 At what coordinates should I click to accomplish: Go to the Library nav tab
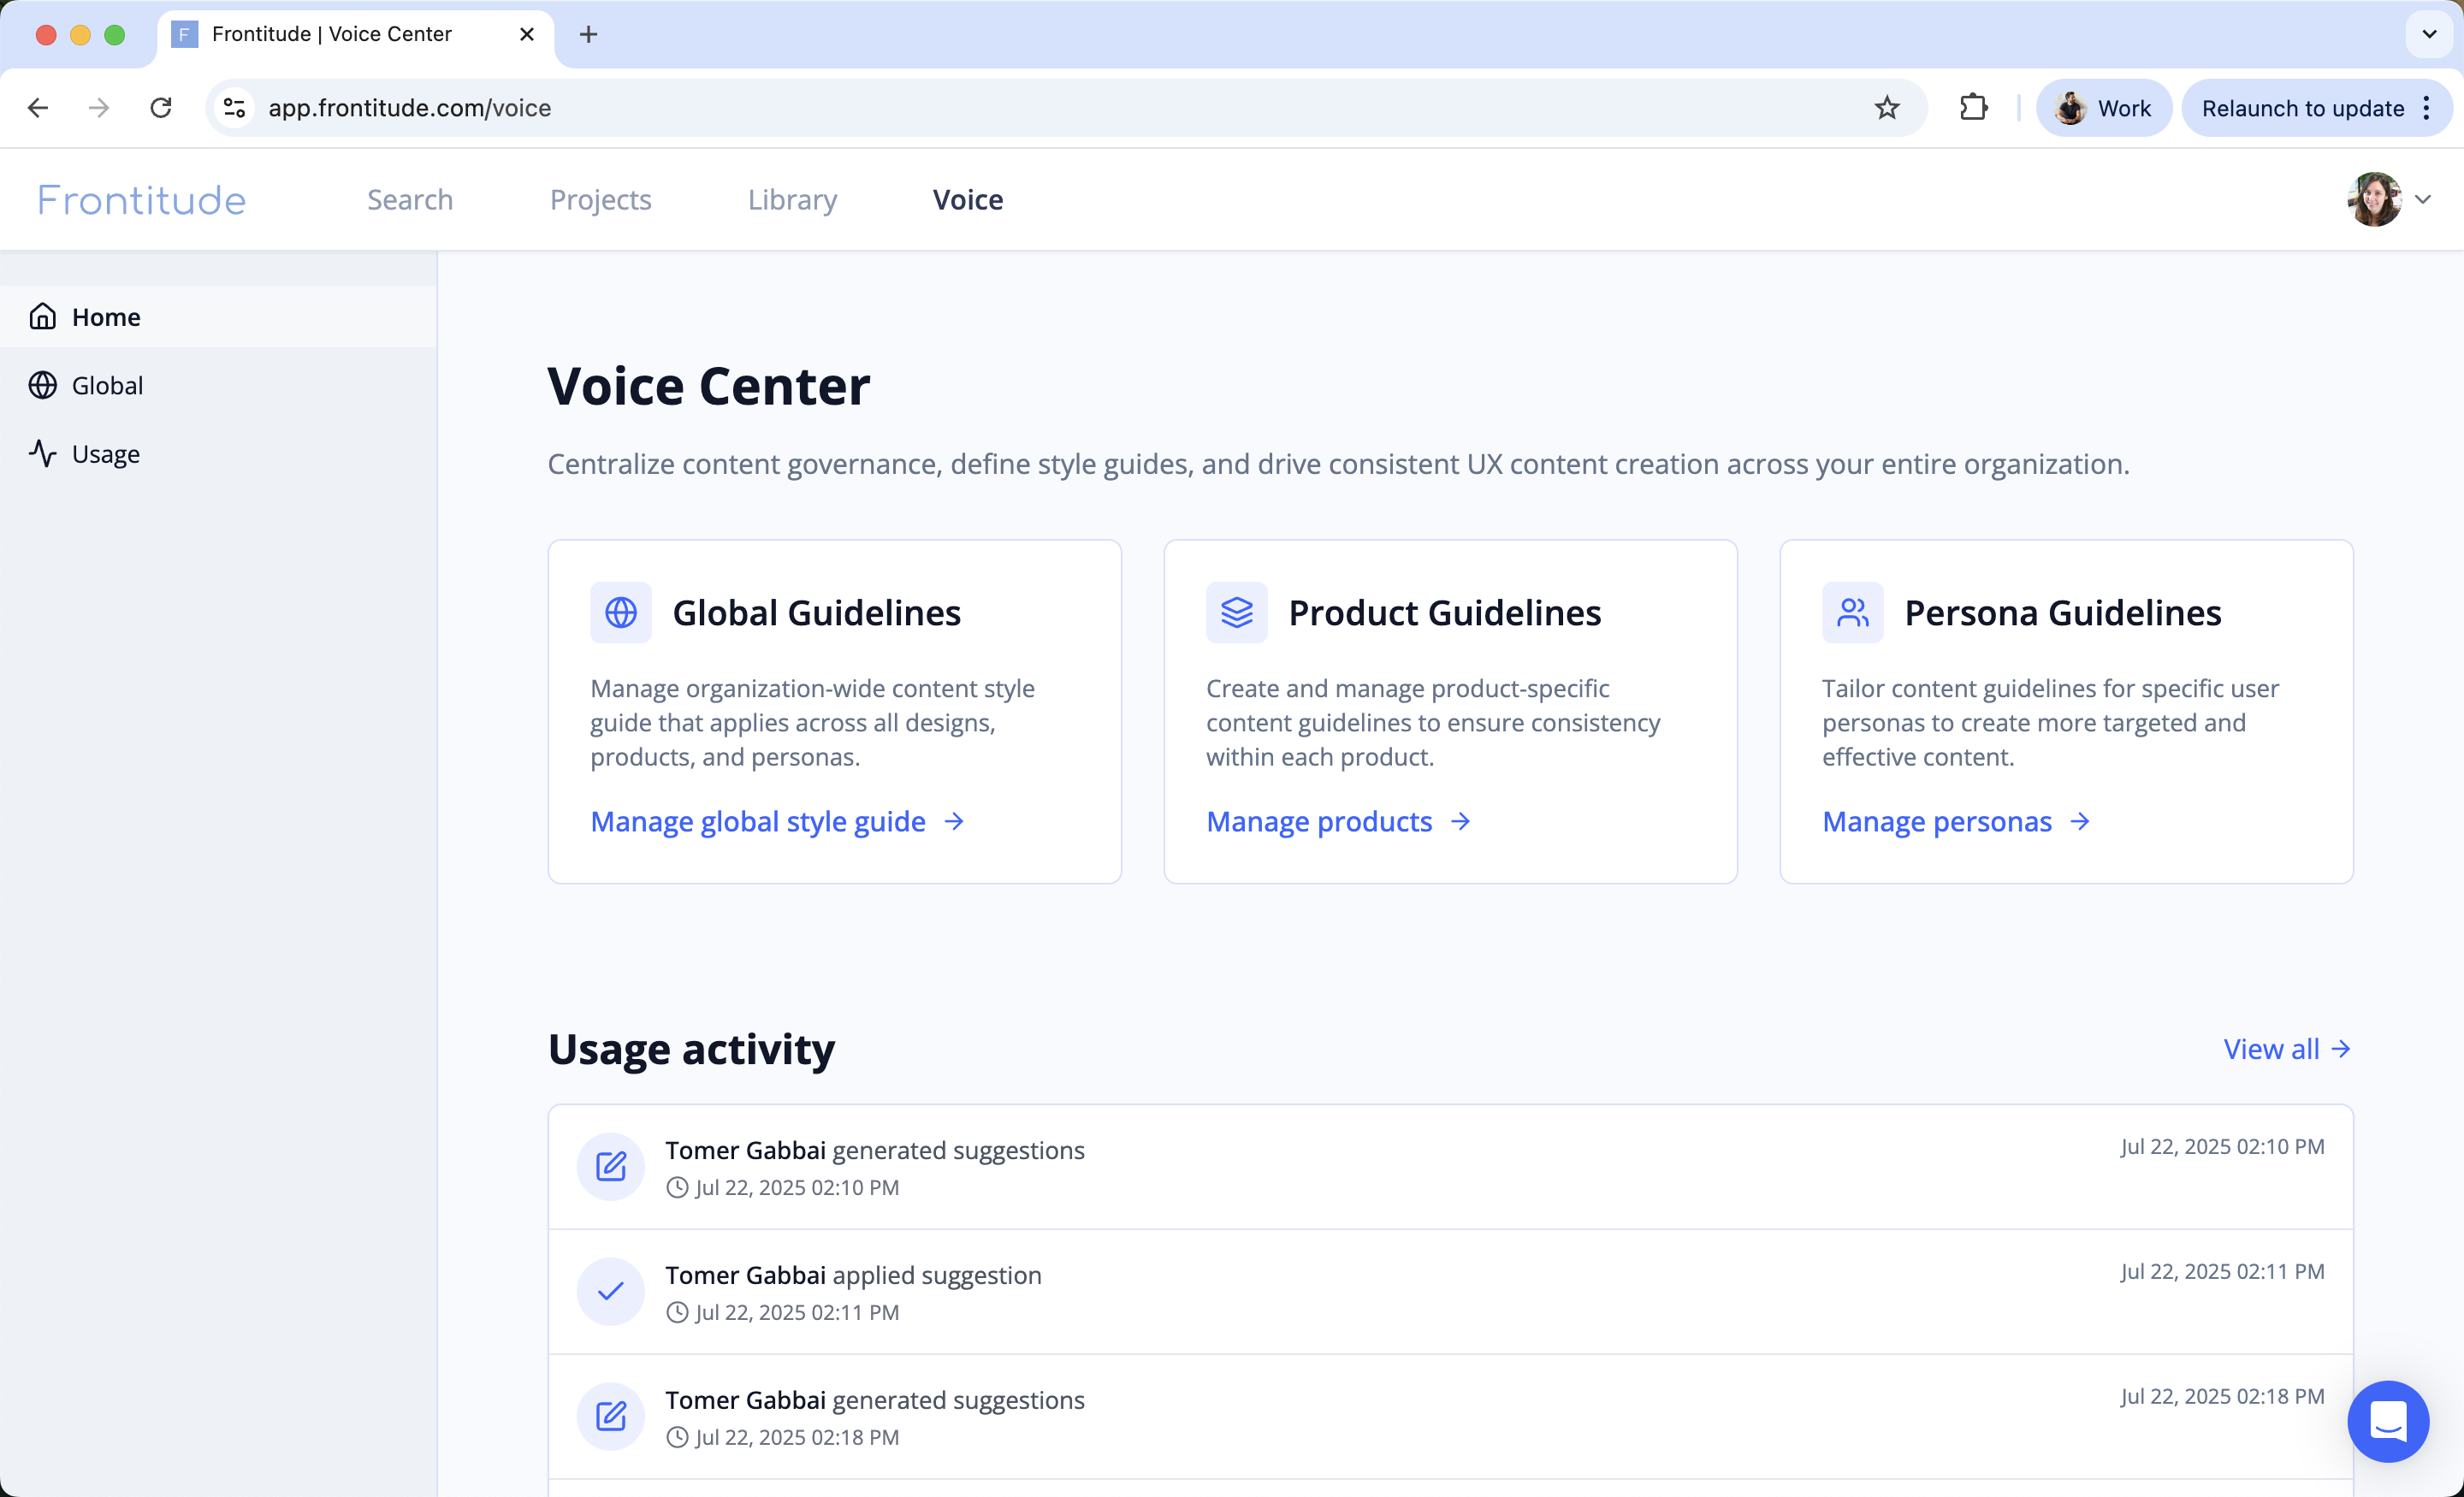coord(792,200)
